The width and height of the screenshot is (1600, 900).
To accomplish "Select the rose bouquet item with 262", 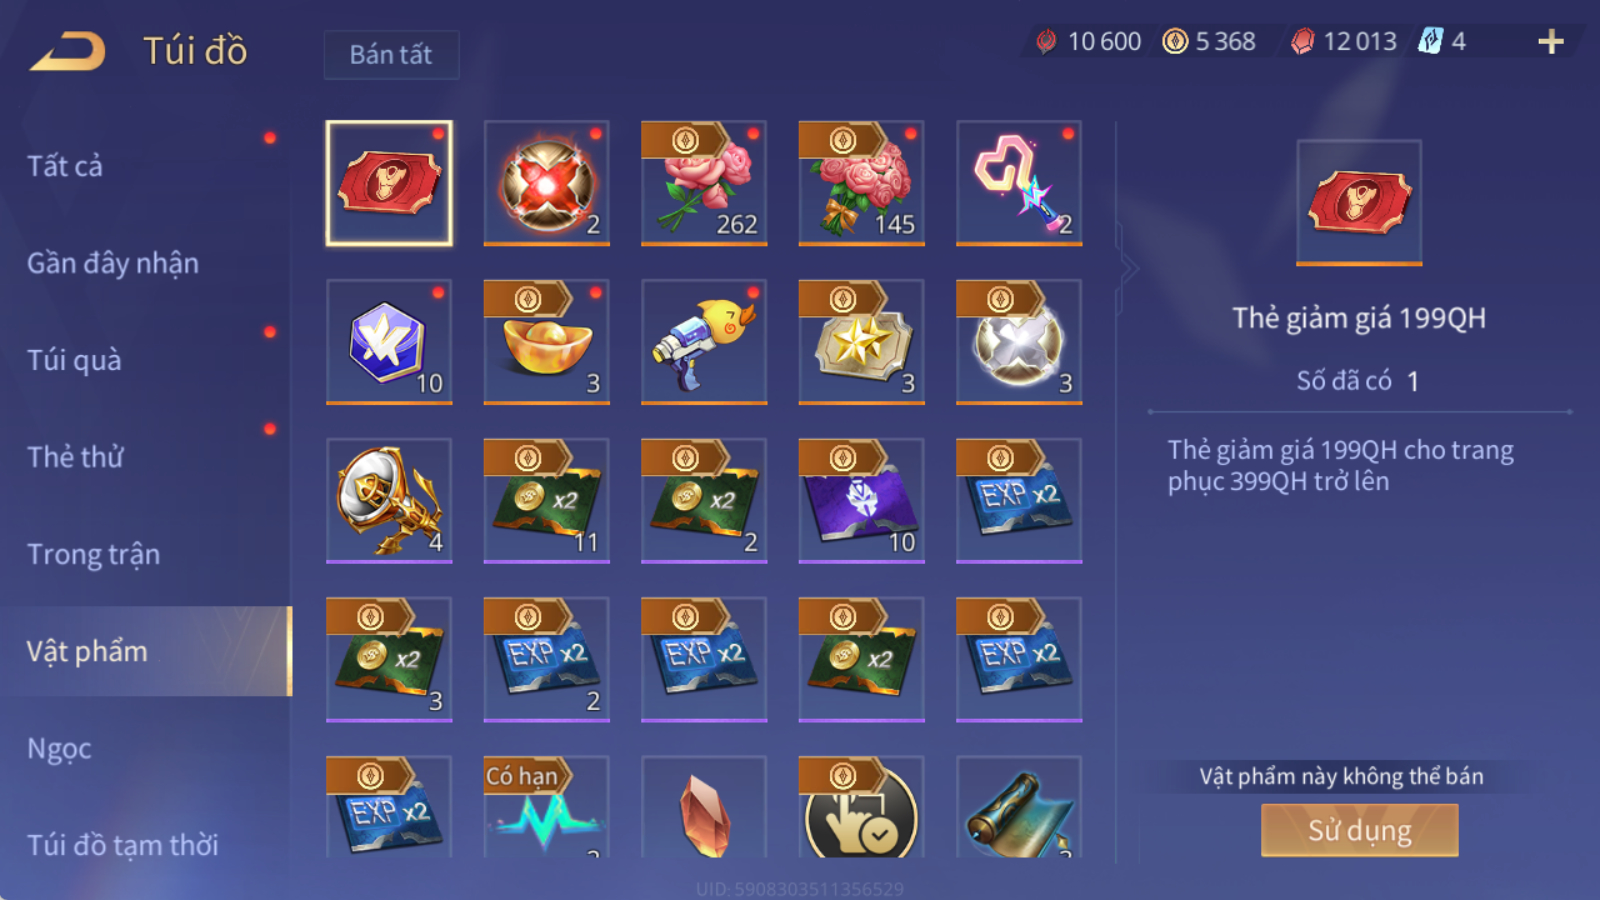I will pos(704,183).
